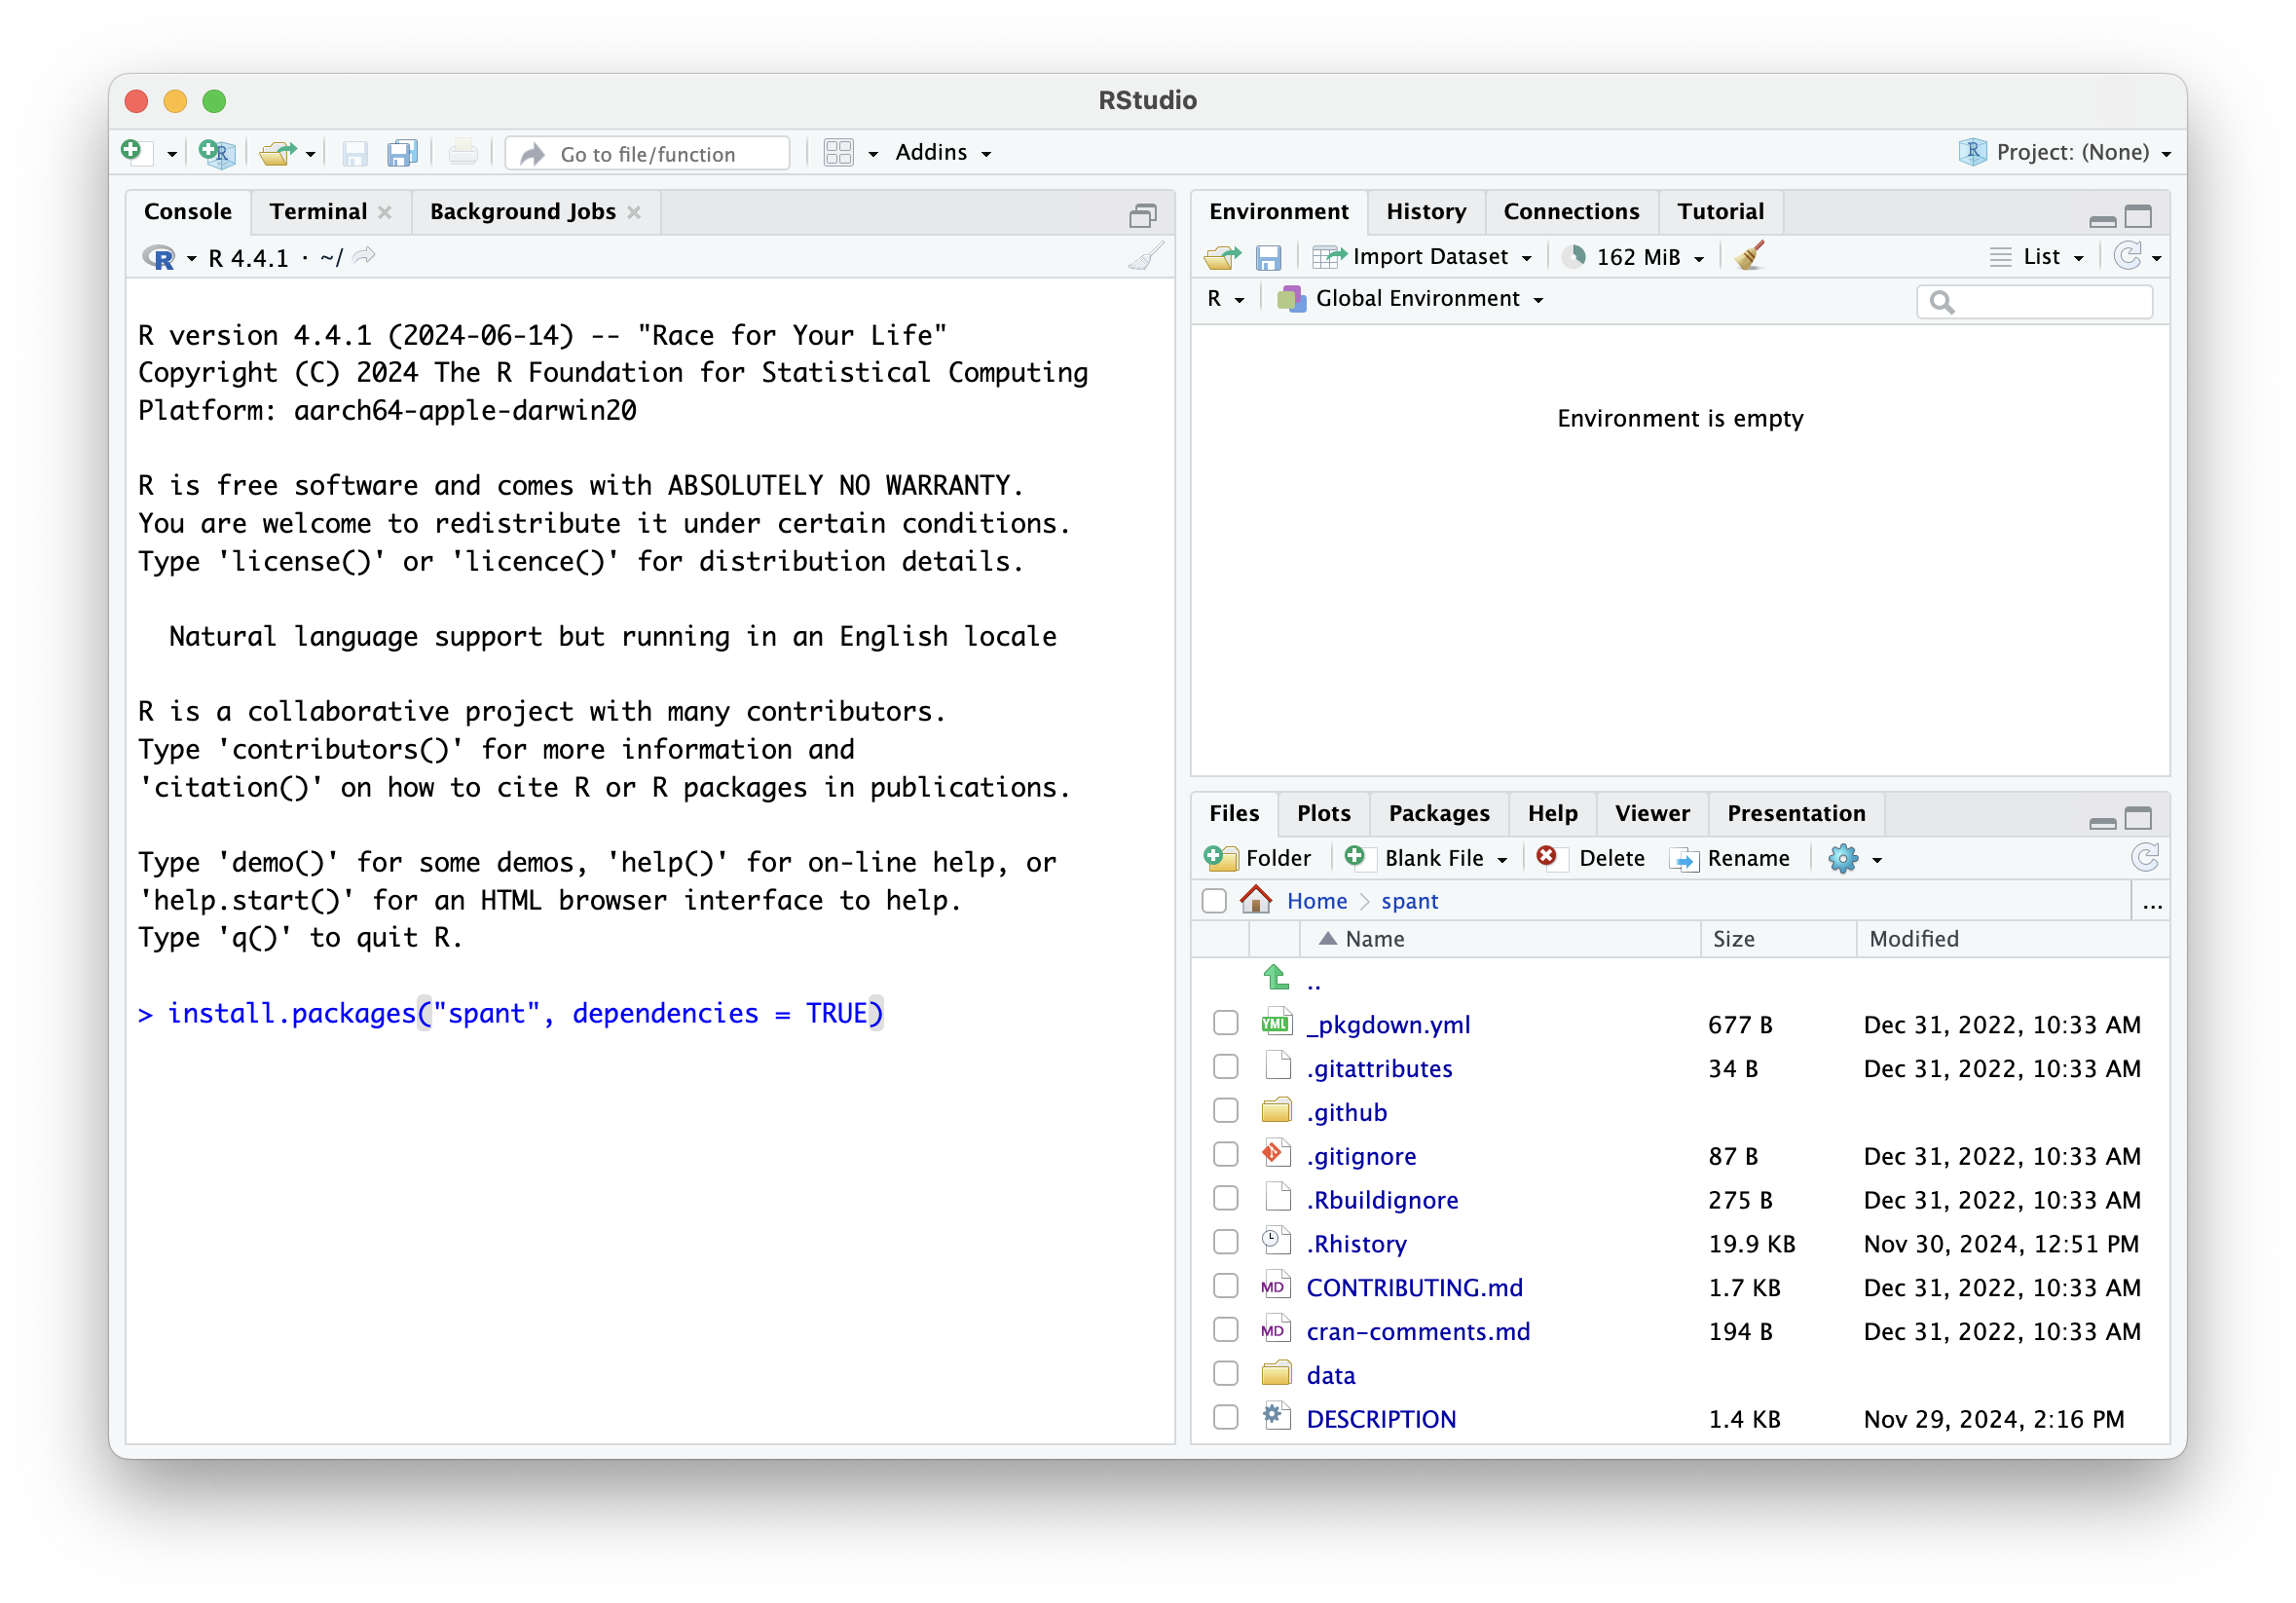
Task: Click the memory usage pie icon
Action: pyautogui.click(x=1574, y=257)
